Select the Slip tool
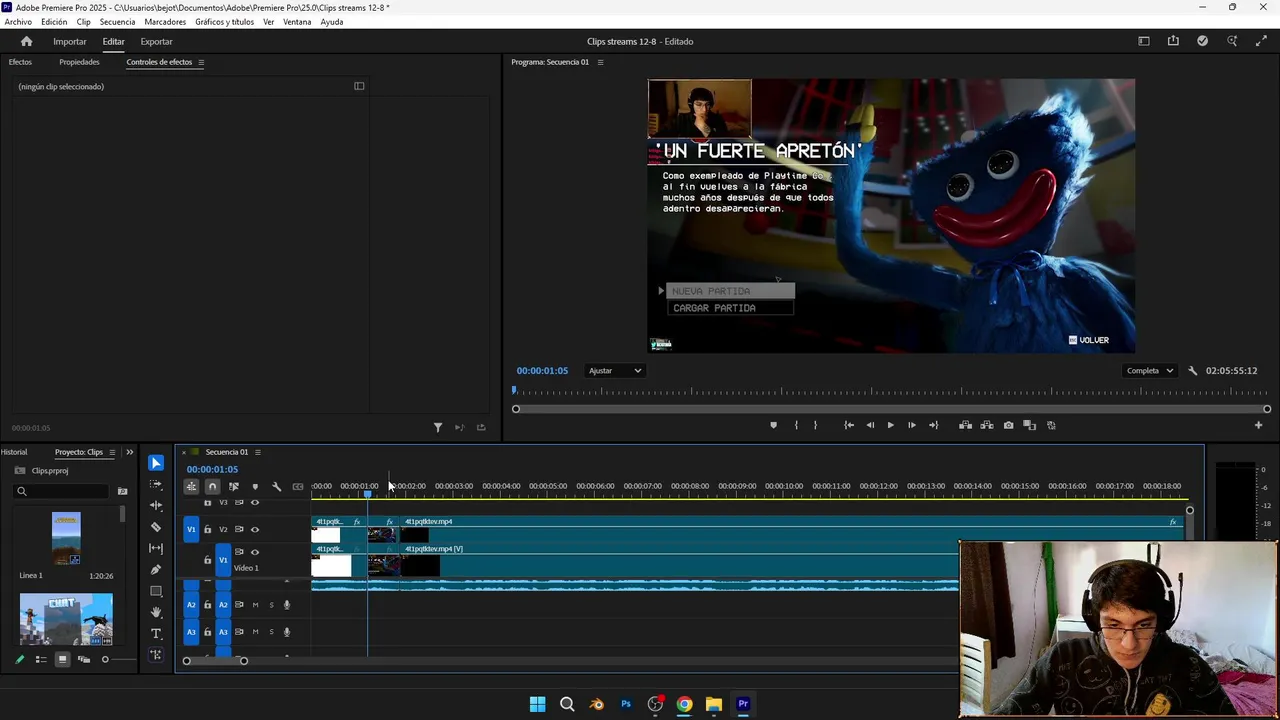 [156, 548]
